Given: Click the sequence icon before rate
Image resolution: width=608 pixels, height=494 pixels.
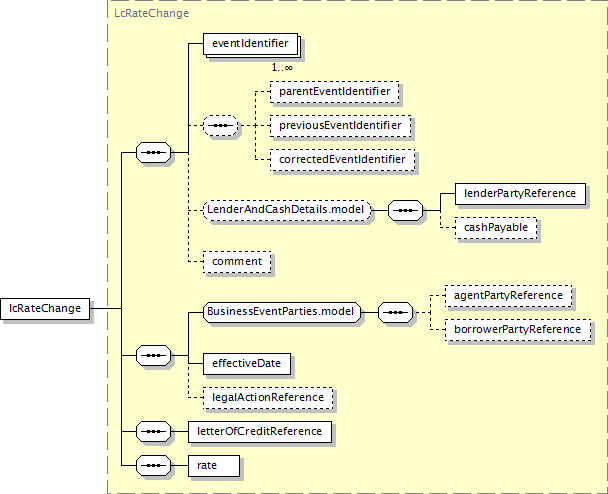Looking at the screenshot, I should click(x=154, y=465).
